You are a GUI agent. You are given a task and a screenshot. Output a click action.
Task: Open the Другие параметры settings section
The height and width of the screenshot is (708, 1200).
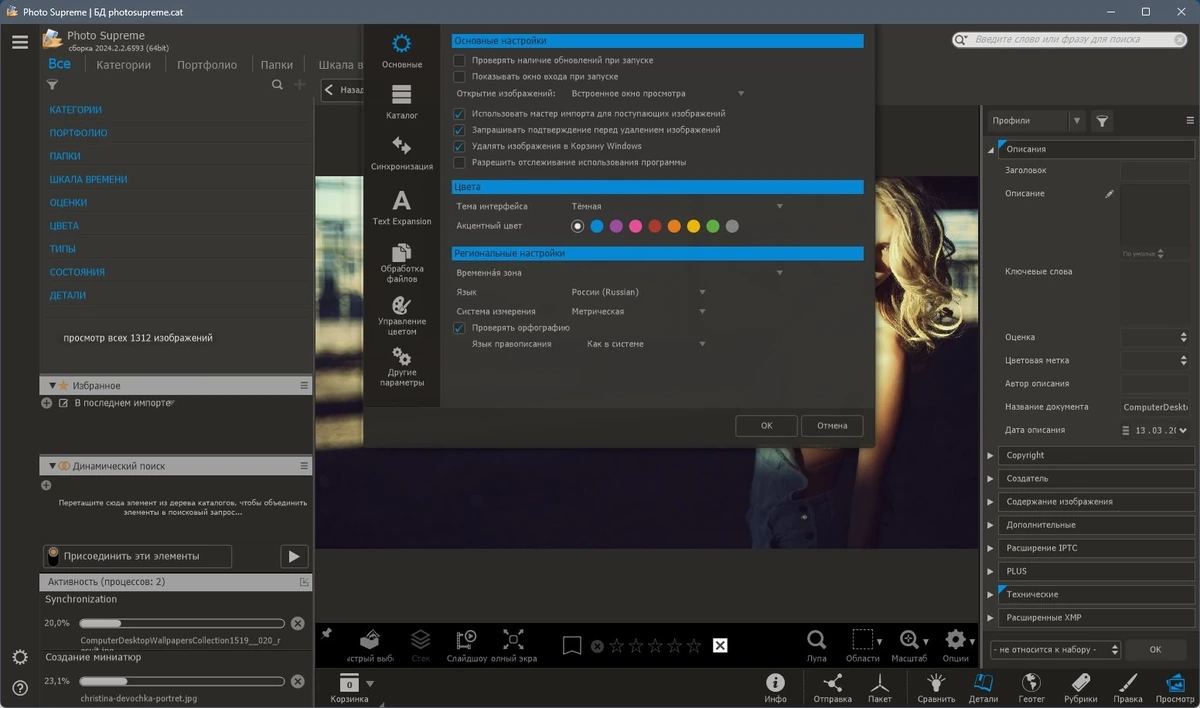tap(402, 367)
